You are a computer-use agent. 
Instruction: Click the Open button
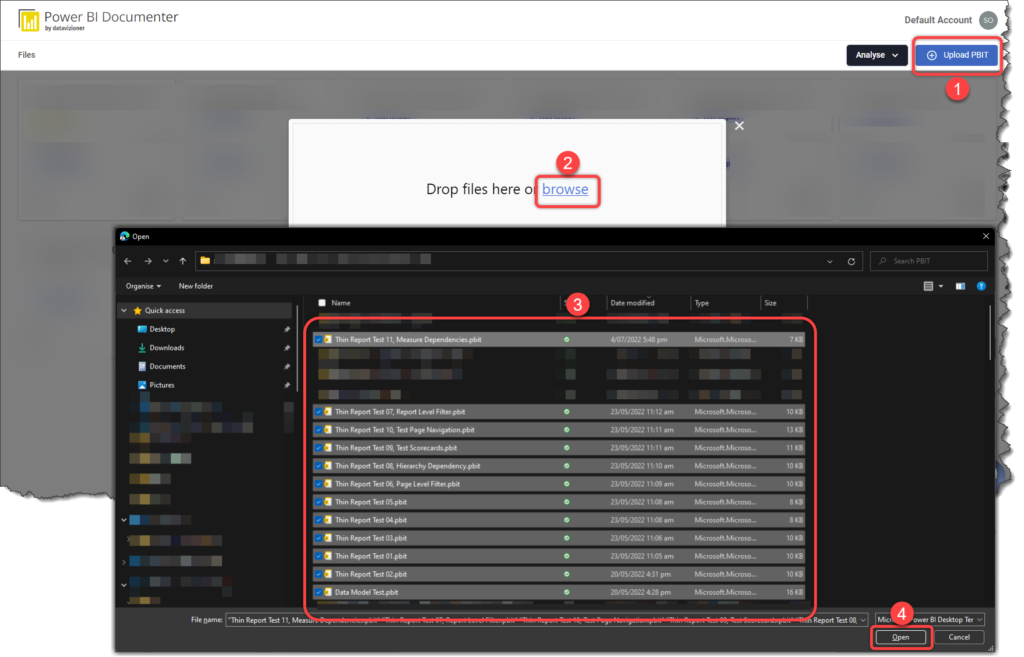click(901, 637)
